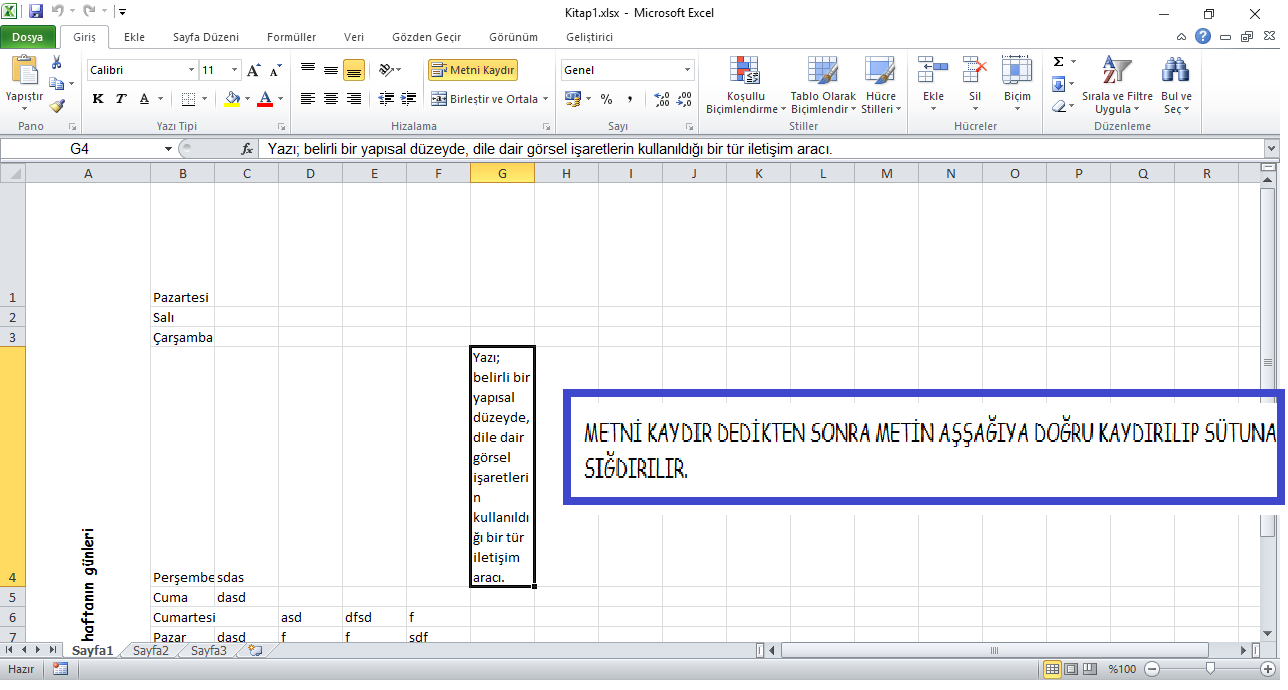
Task: Open the Geliştirici ribbon tab
Action: click(590, 37)
